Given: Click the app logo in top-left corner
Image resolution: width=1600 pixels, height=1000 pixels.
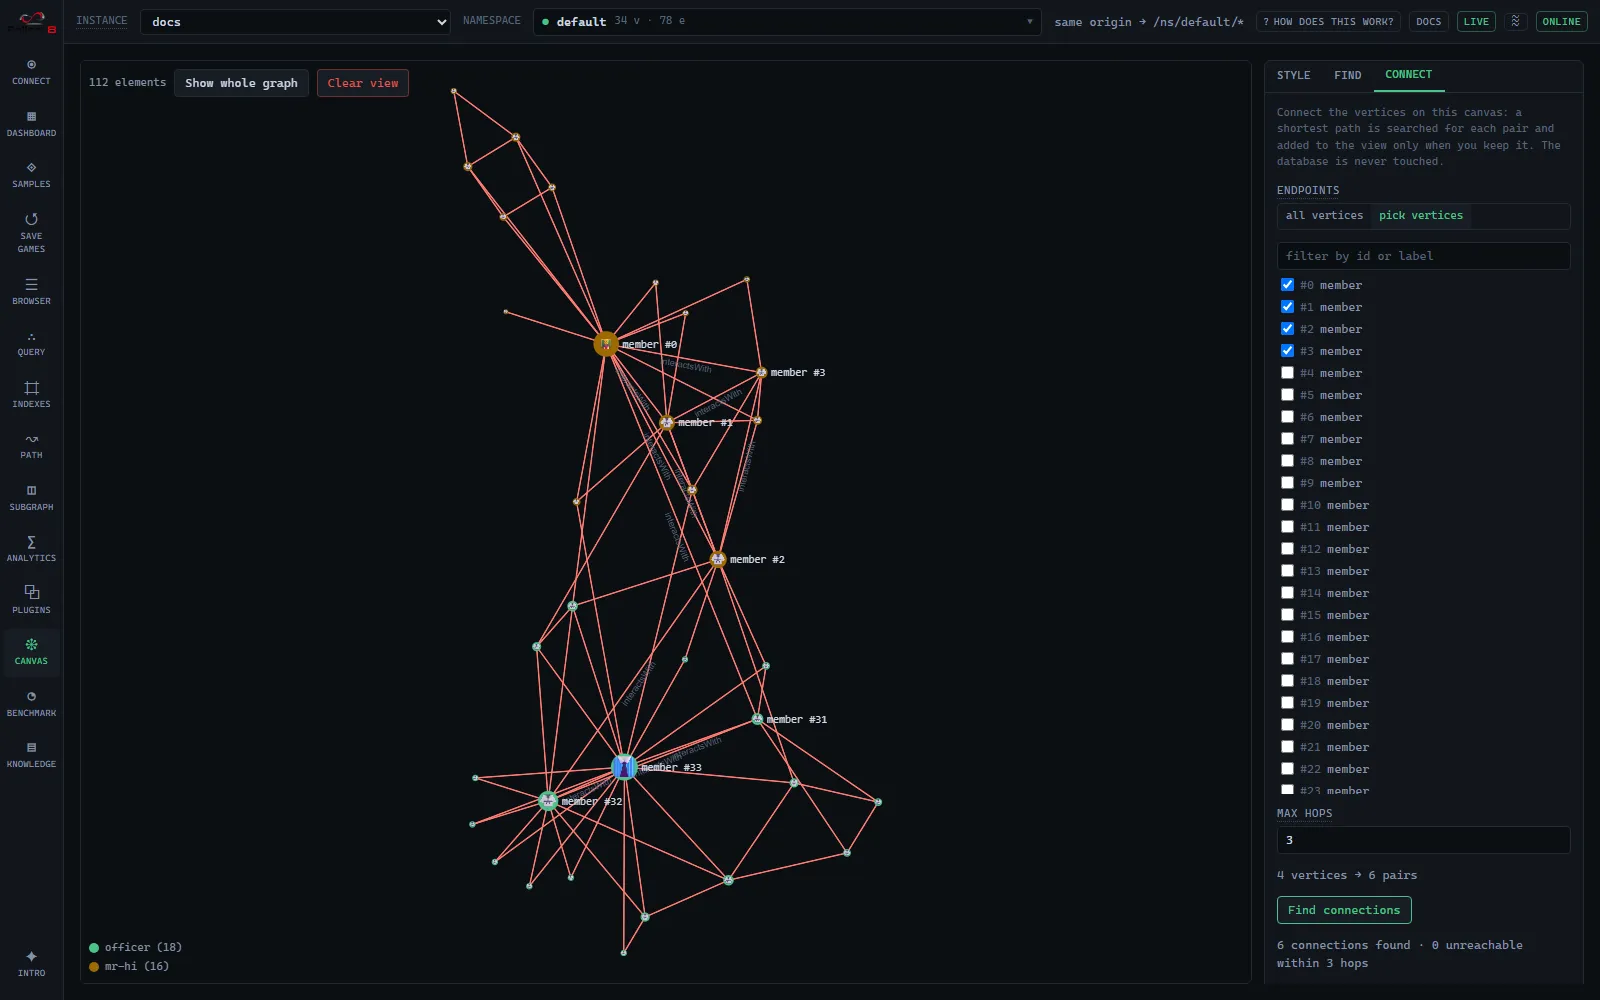Looking at the screenshot, I should click(31, 21).
